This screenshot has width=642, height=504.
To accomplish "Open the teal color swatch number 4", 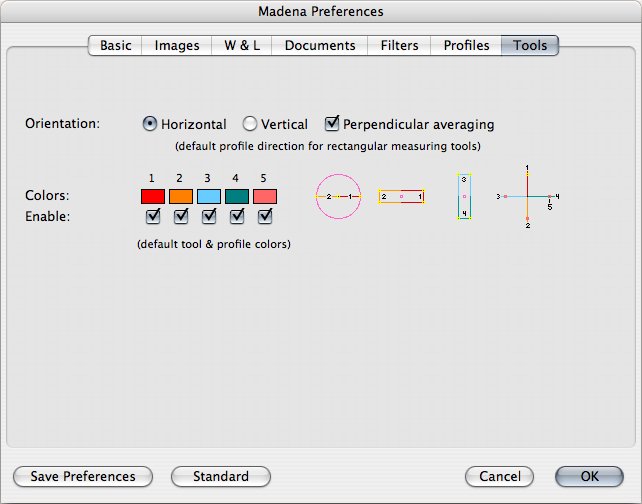I will click(x=237, y=196).
